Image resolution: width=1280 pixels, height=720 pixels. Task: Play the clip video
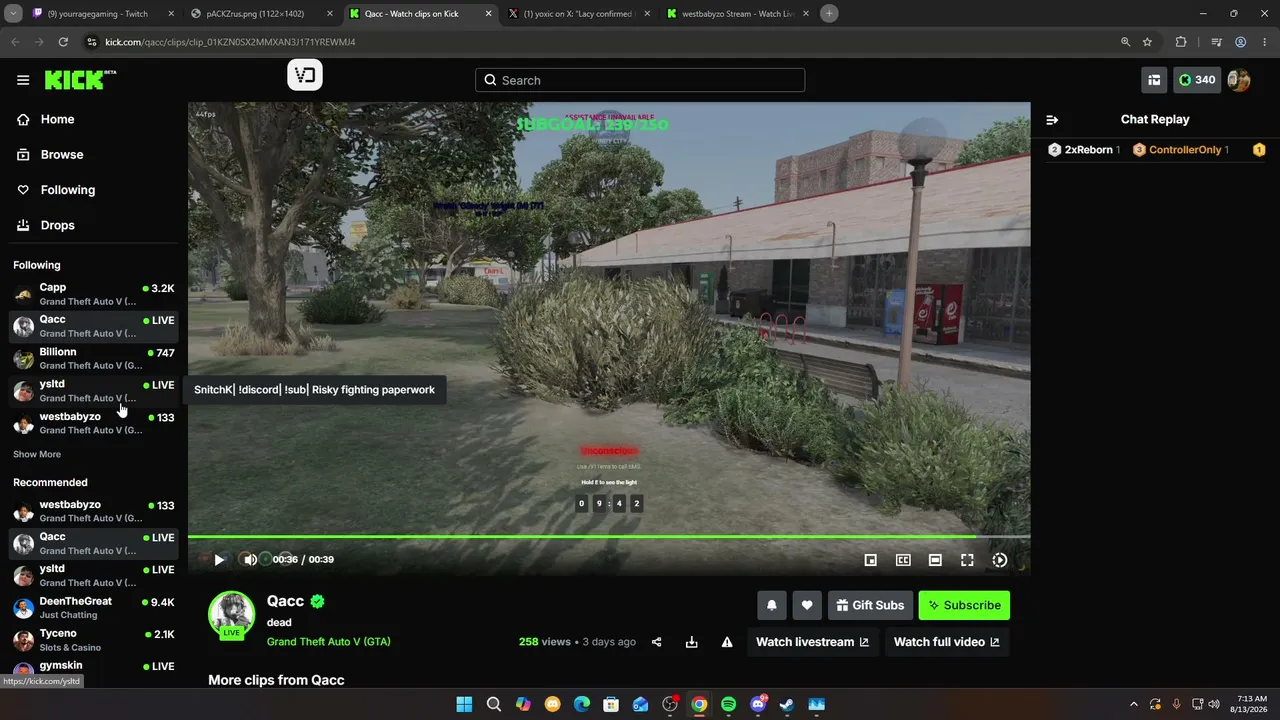pyautogui.click(x=219, y=560)
